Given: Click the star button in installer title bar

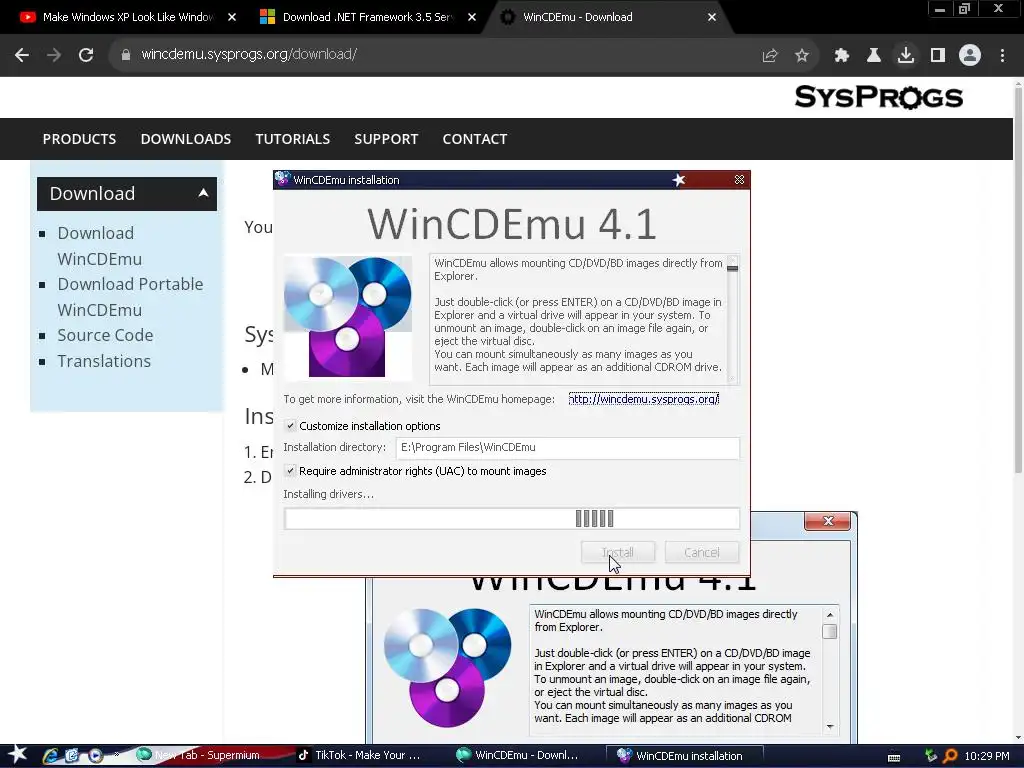Looking at the screenshot, I should pos(679,180).
